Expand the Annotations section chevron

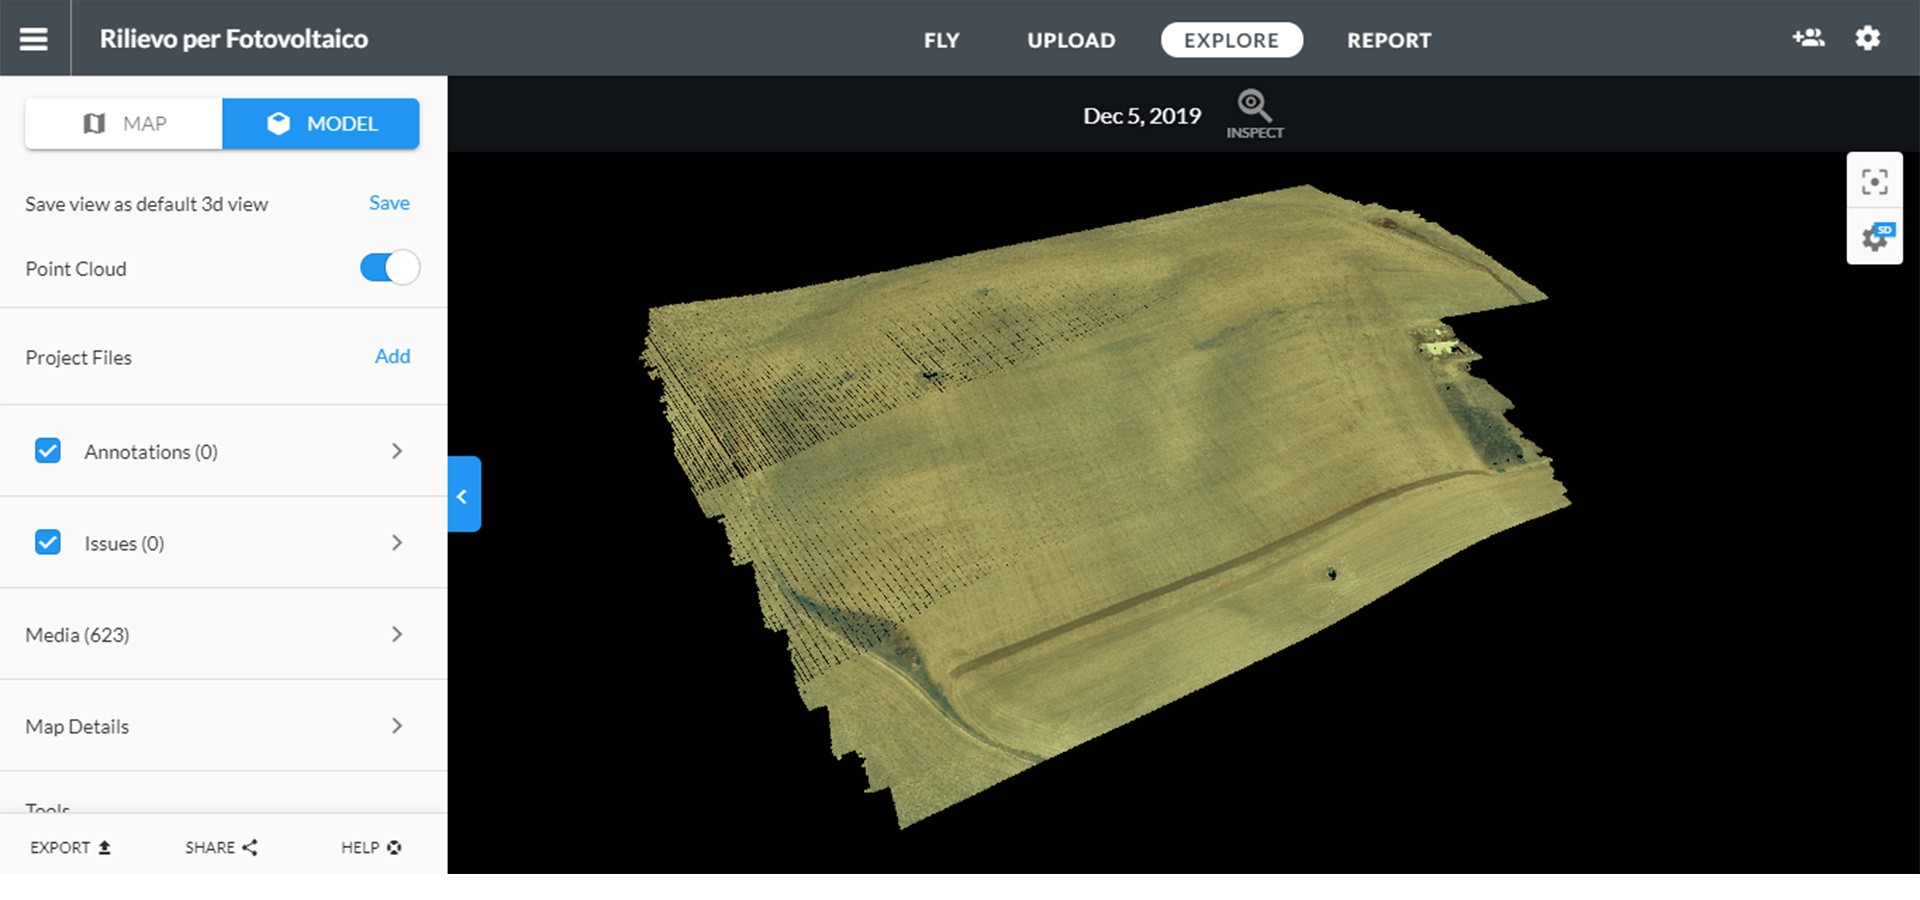397,451
